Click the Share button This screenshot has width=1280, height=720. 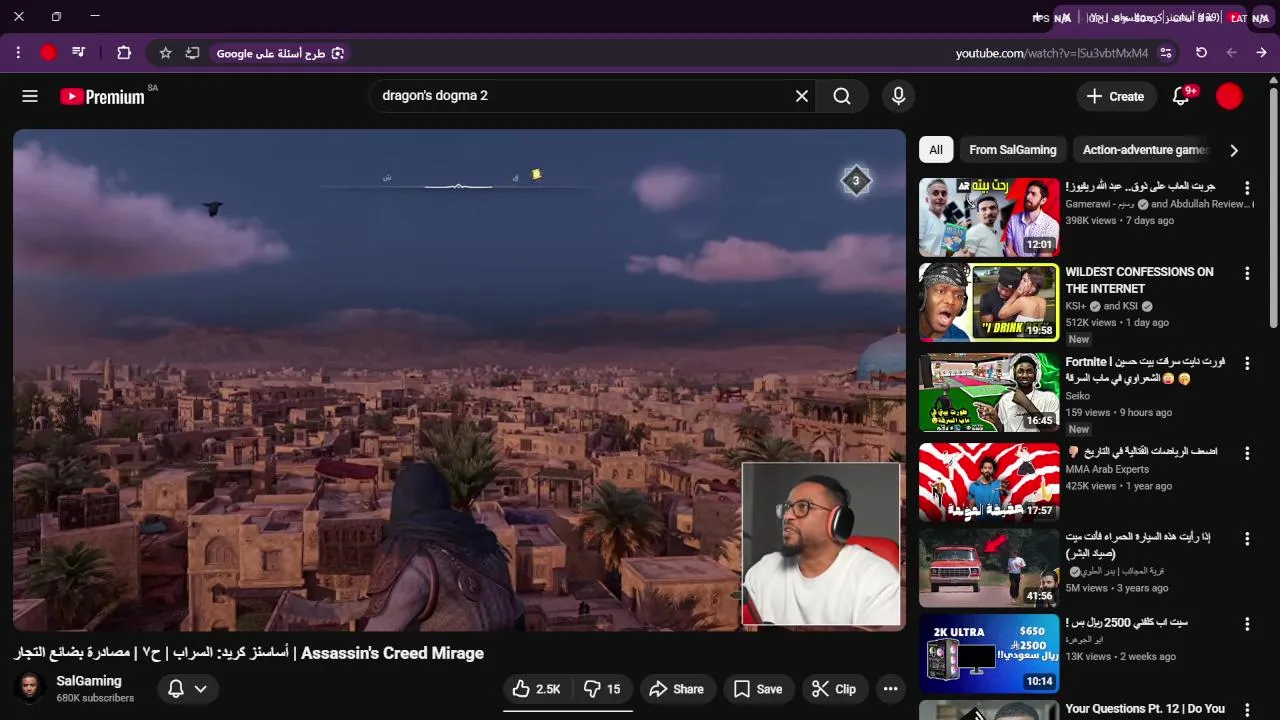click(x=677, y=689)
